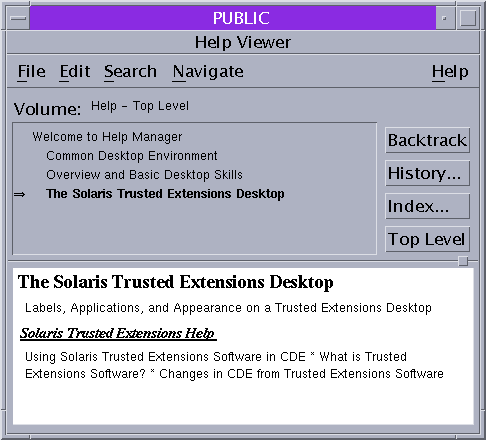Click the 'Labels, Applications, and Appearance' description text
Image resolution: width=486 pixels, height=440 pixels.
pos(228,308)
